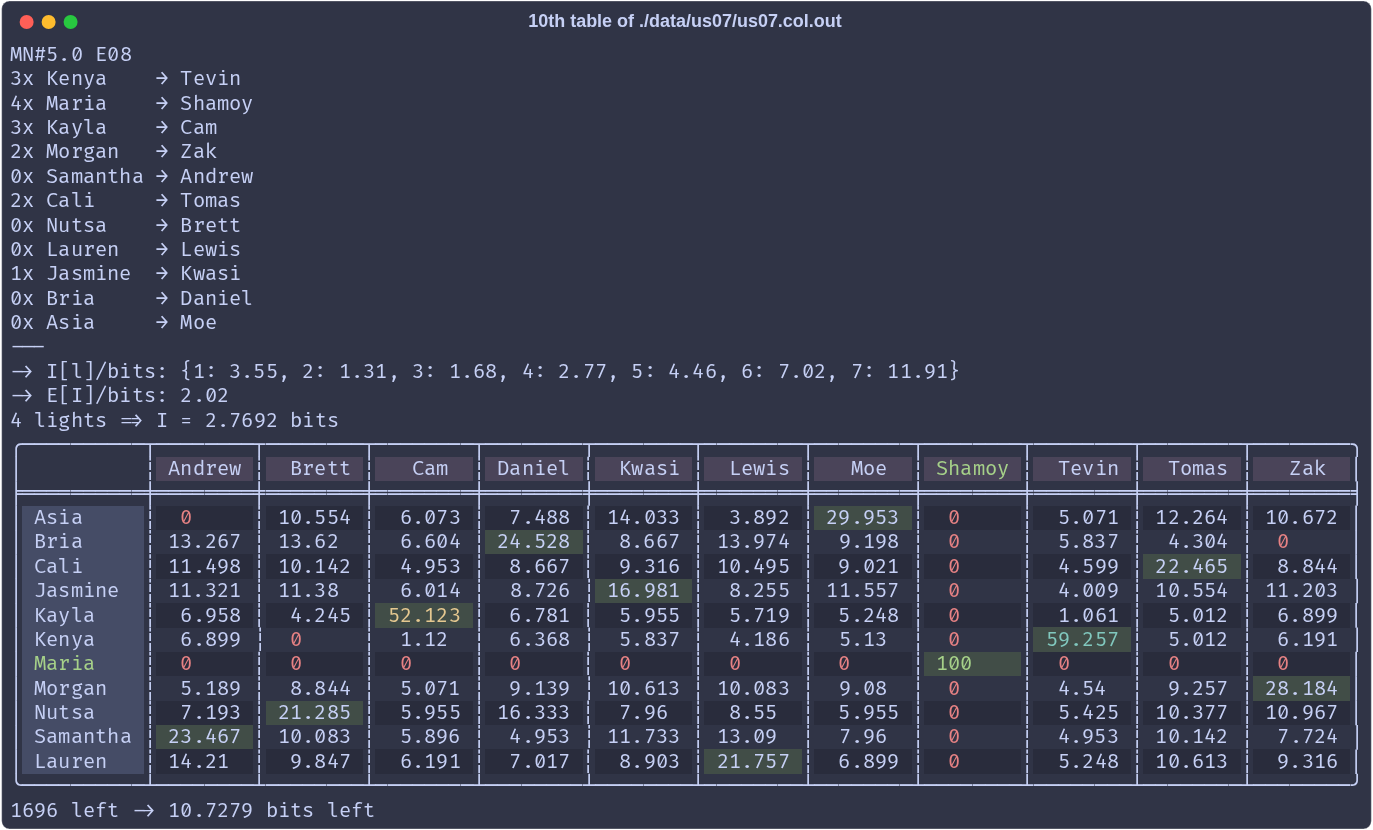This screenshot has width=1373, height=830.
Task: Click the cell '1.12' in Kenya row
Action: coord(424,639)
